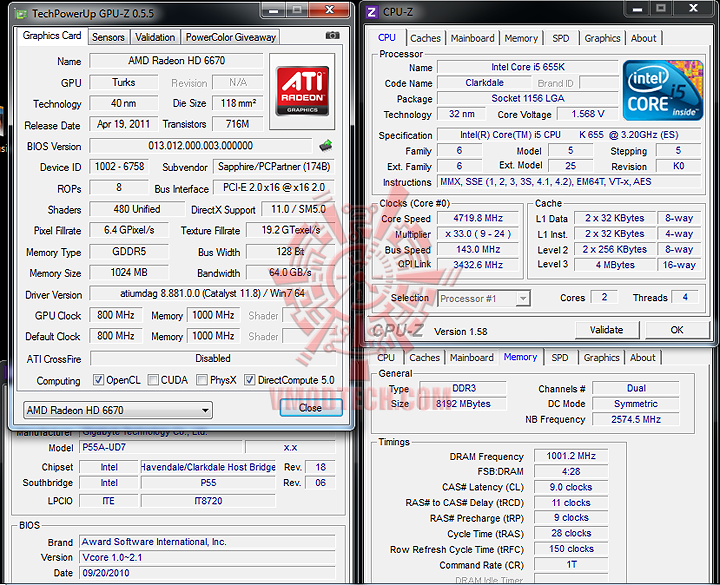
Task: Click the Award Software International BIOS brand
Action: coord(207,542)
